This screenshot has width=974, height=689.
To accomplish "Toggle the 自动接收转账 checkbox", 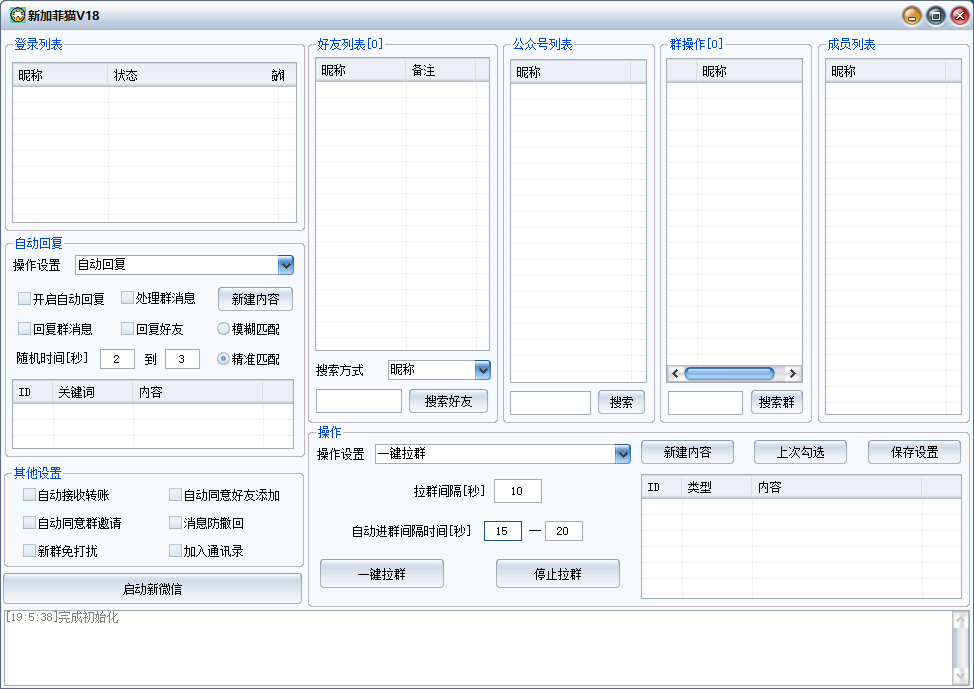I will 29,495.
